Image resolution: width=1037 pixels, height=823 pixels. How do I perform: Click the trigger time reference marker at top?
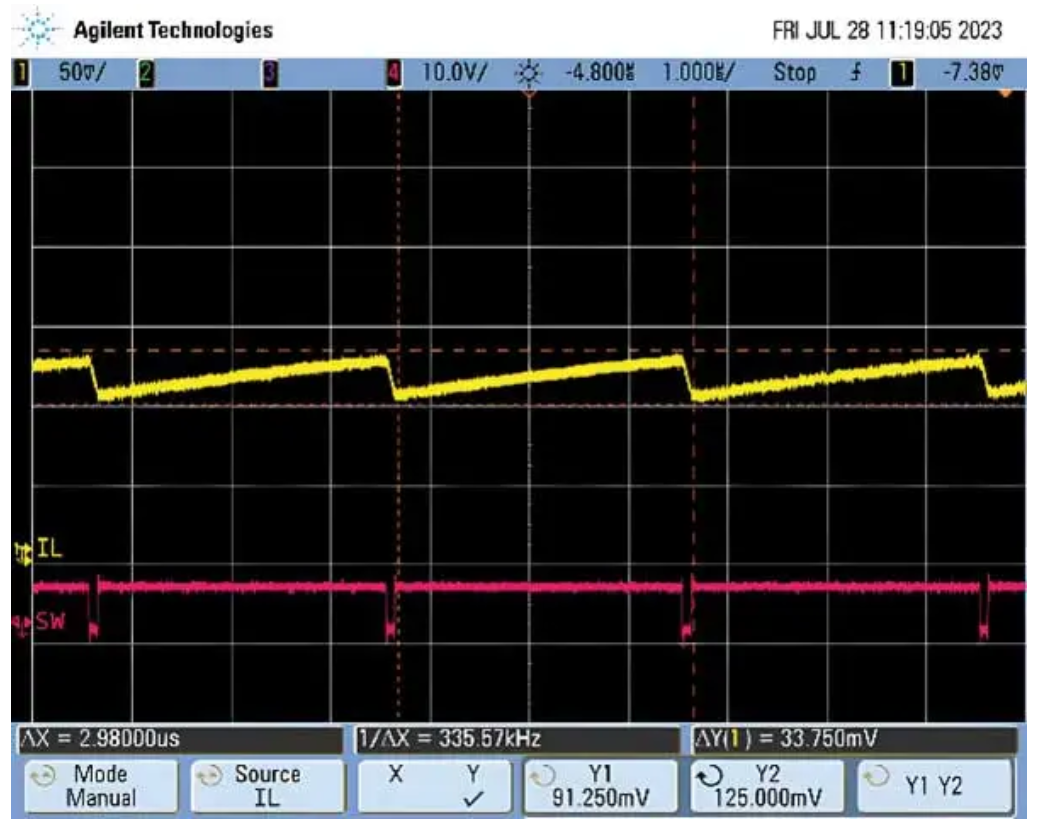click(x=529, y=95)
